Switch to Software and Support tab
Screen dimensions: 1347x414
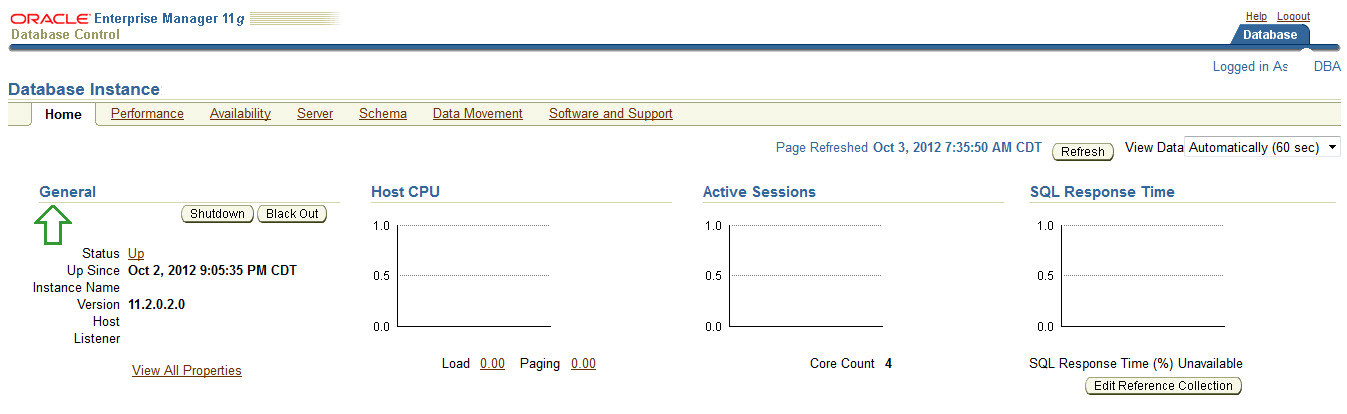click(610, 114)
